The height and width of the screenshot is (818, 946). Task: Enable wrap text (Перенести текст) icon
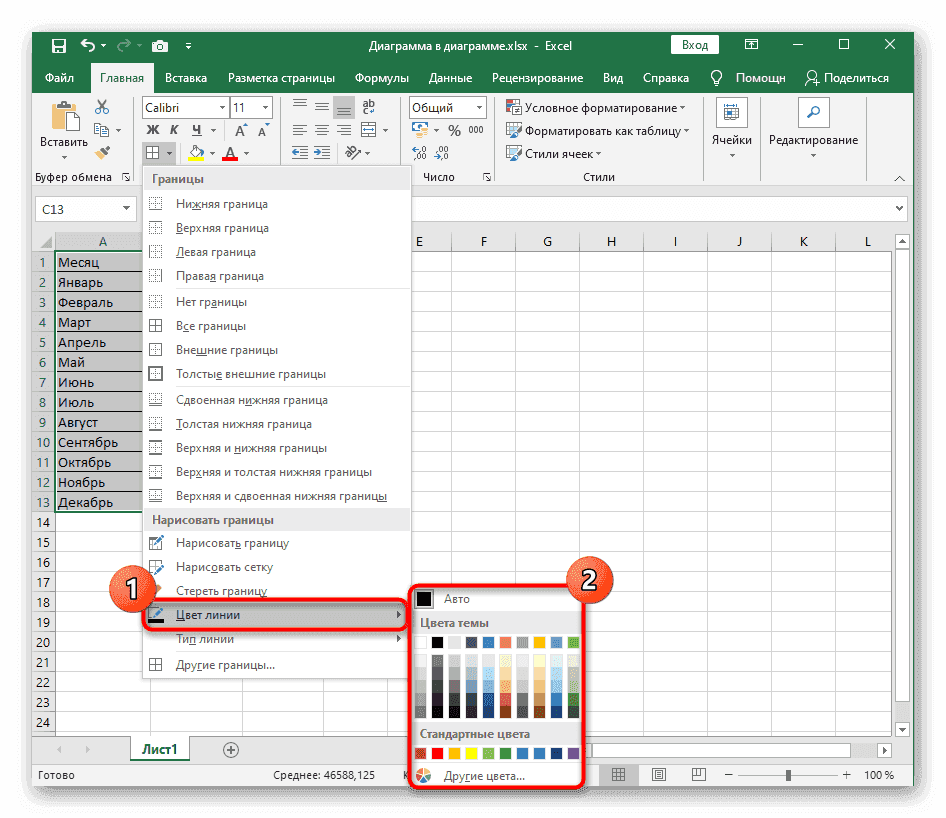368,107
